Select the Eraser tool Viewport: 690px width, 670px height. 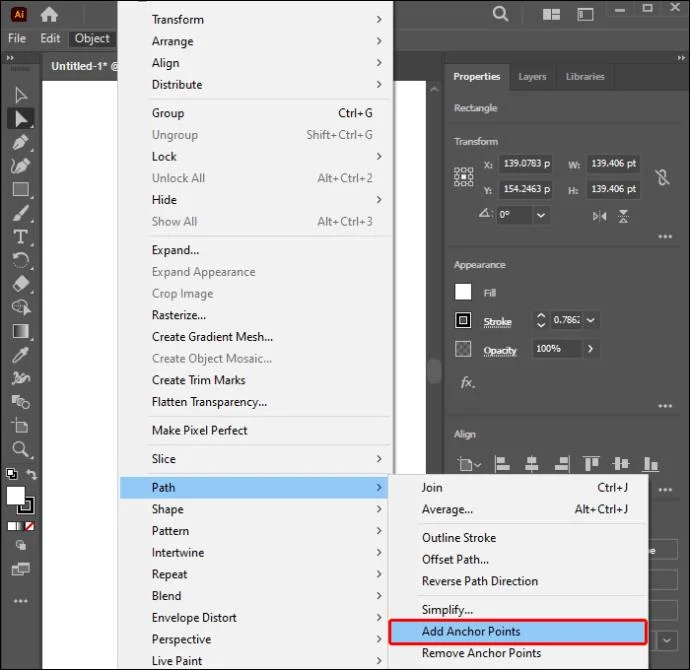point(20,284)
